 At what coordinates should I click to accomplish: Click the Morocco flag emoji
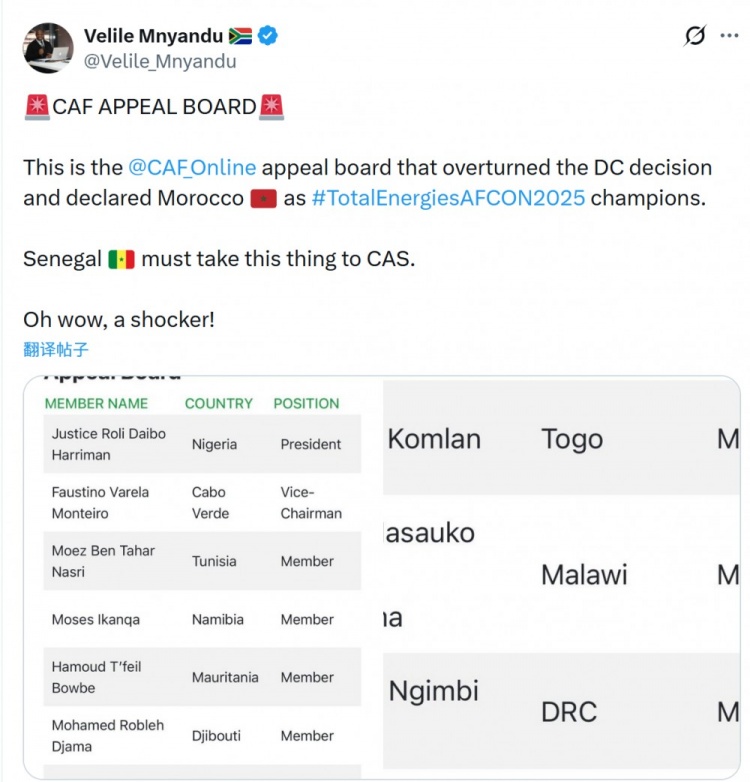pyautogui.click(x=263, y=197)
